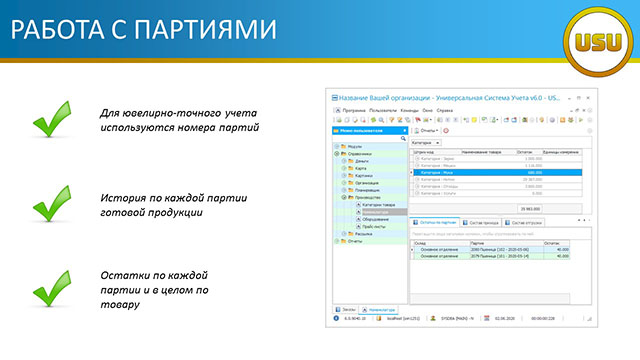Switch to the Остатки по партиям tab
The image size is (640, 360).
[x=435, y=222]
